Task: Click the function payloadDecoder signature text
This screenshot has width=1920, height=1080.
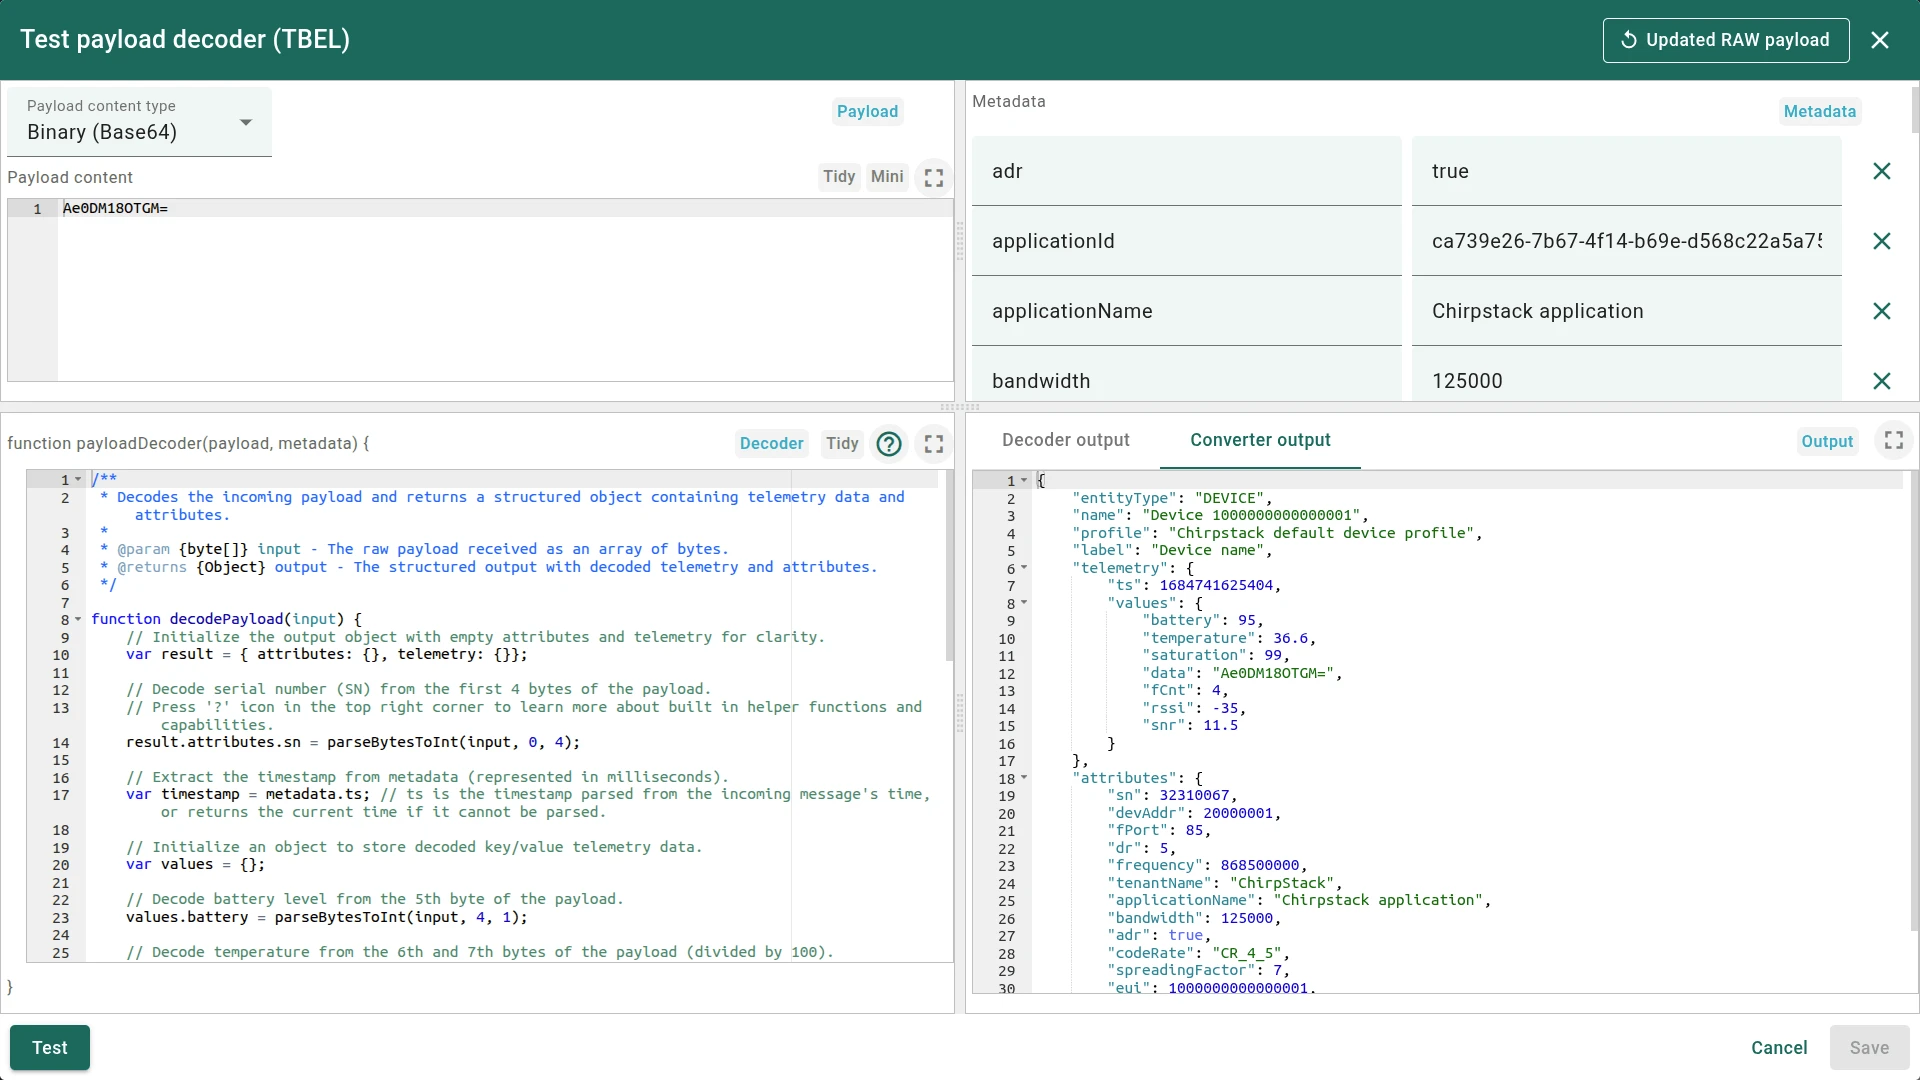Action: 188,444
